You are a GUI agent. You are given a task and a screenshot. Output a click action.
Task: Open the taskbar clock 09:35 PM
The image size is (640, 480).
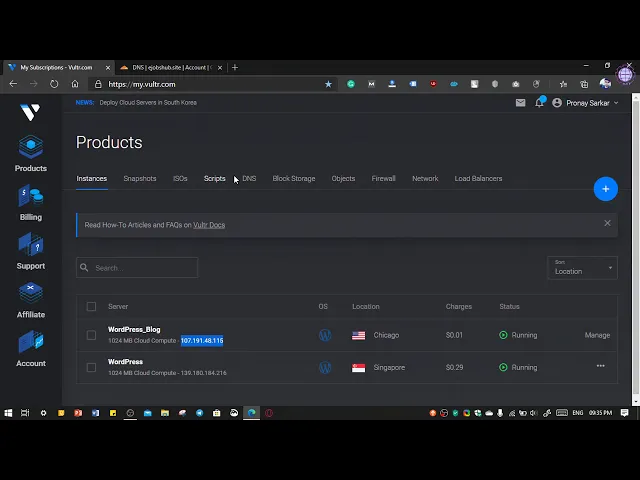point(600,413)
